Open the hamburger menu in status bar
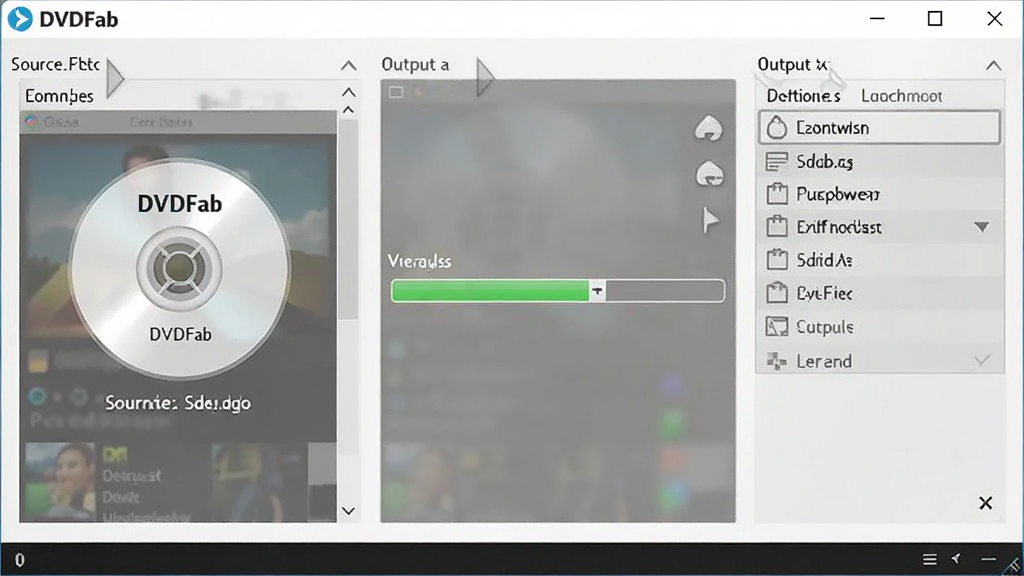1024x576 pixels. tap(929, 560)
